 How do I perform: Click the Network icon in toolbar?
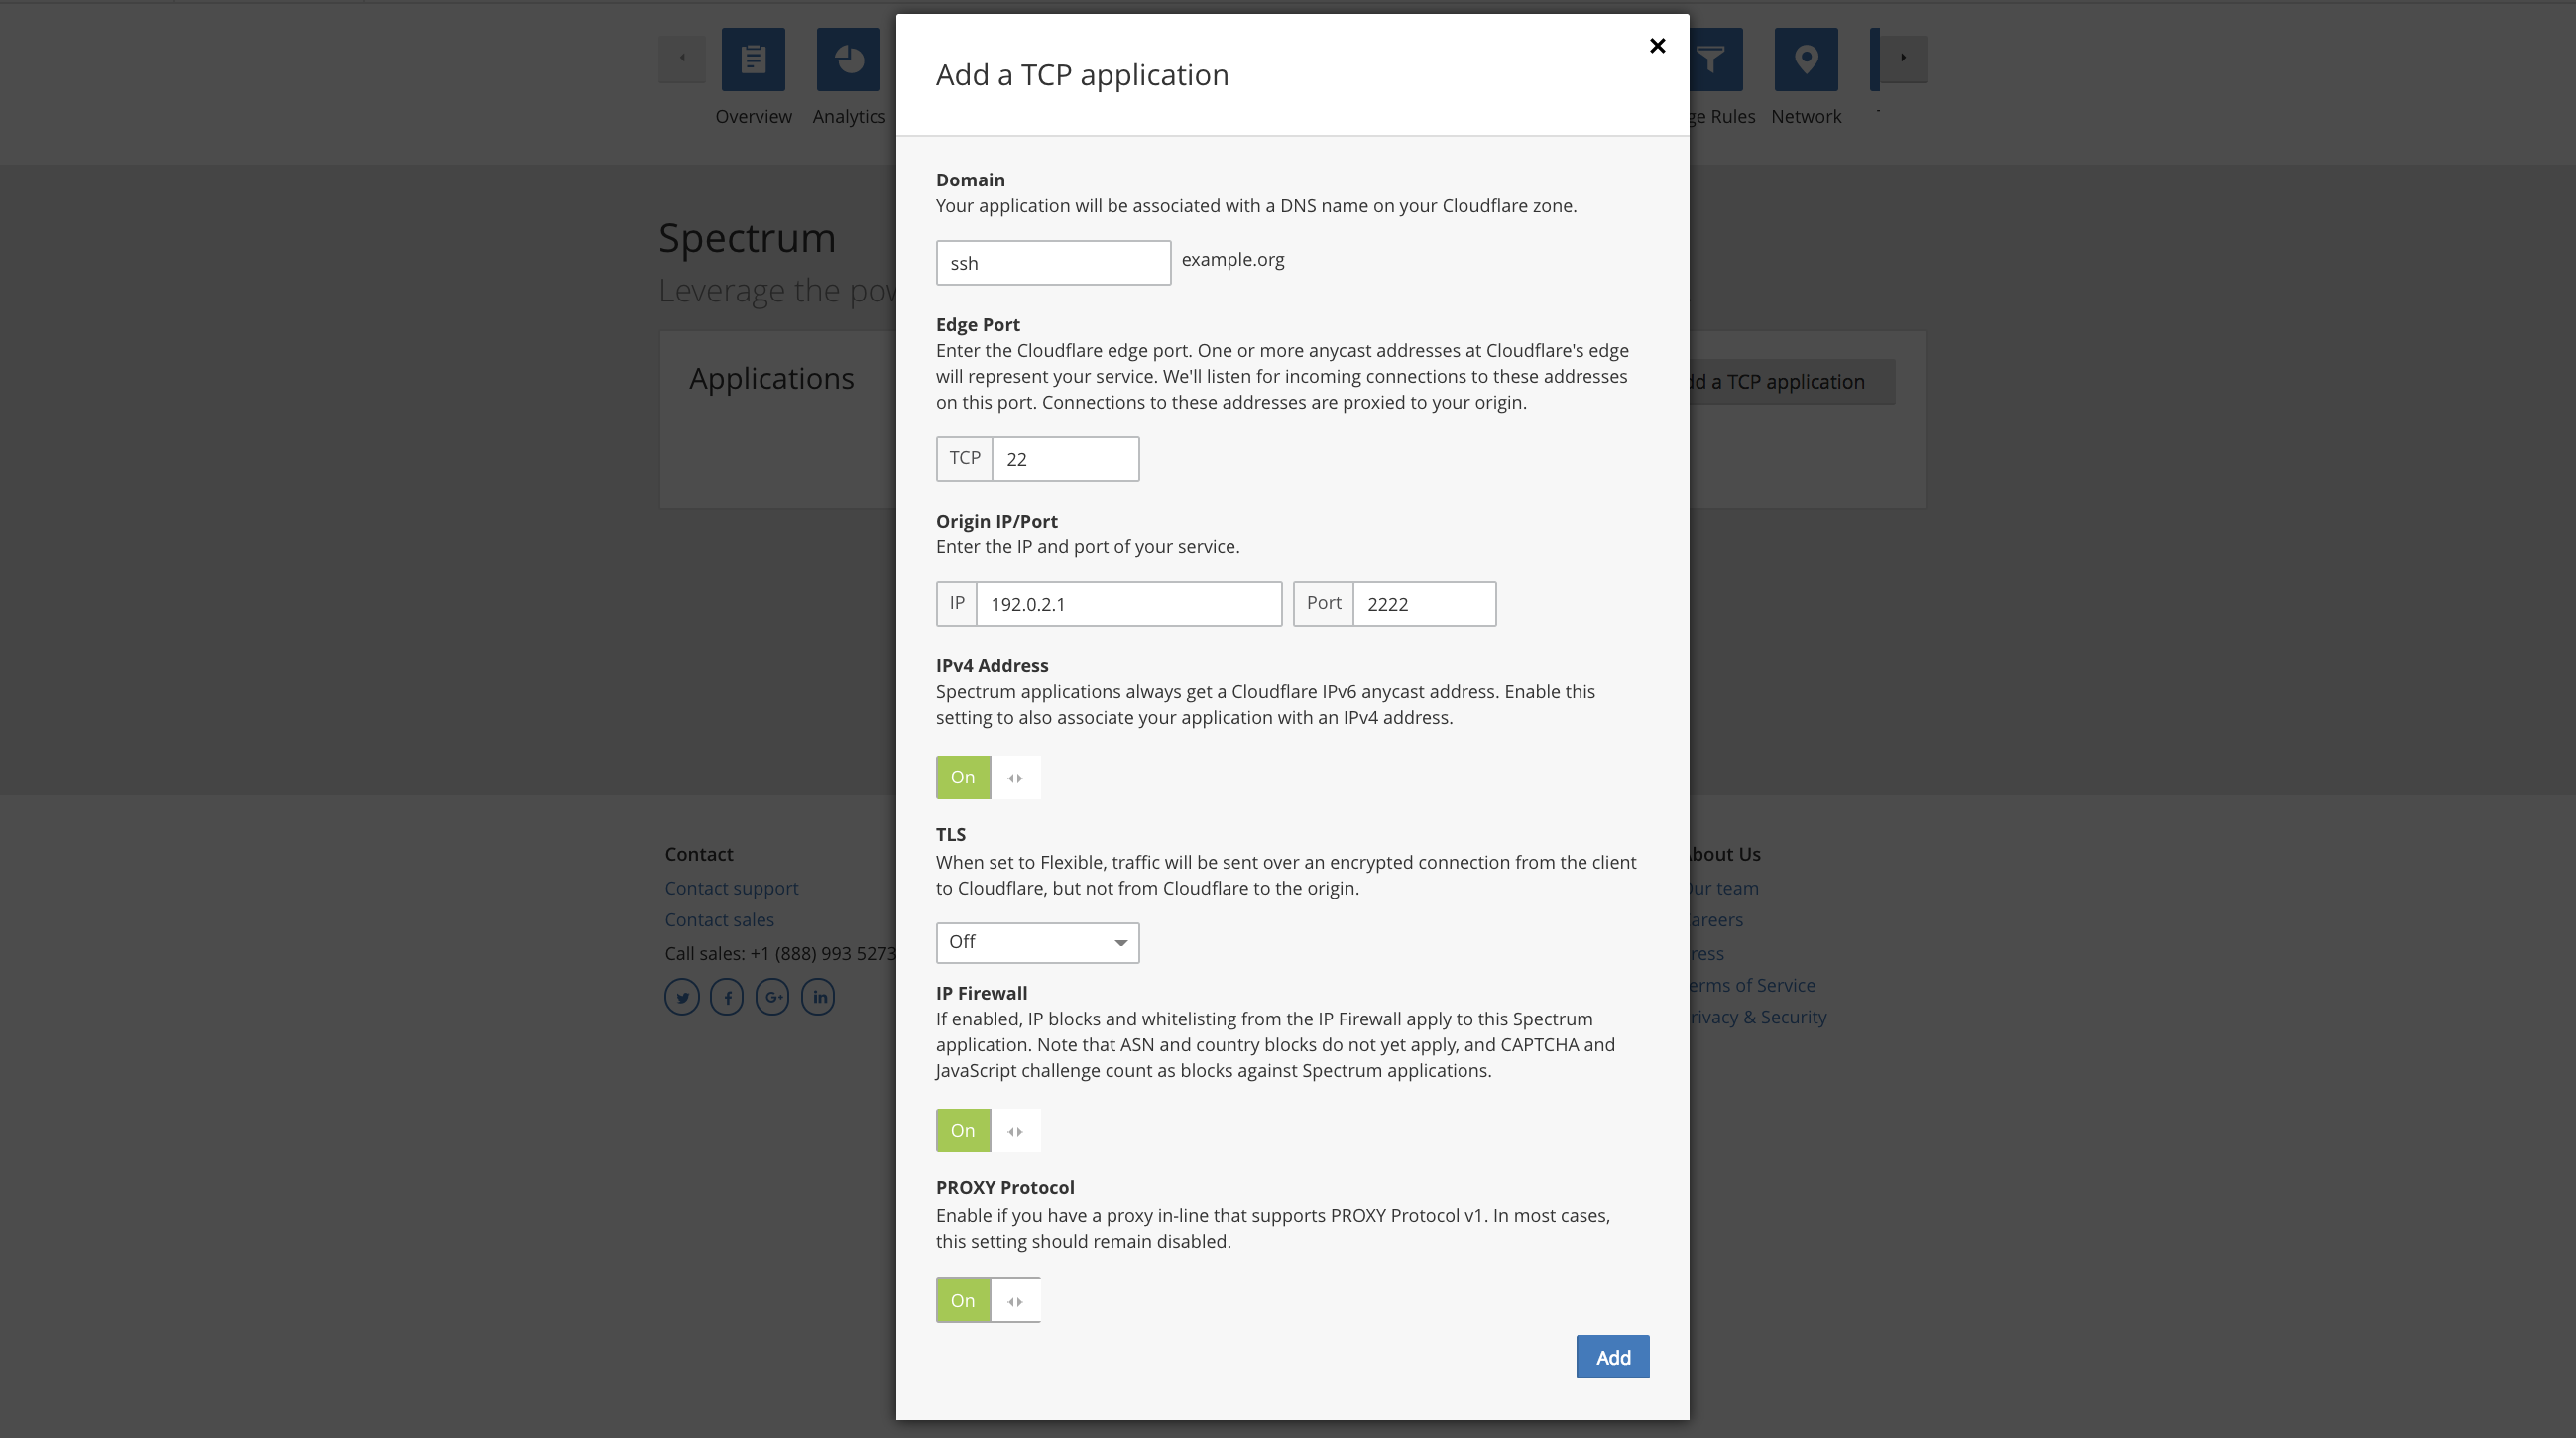coord(1805,59)
